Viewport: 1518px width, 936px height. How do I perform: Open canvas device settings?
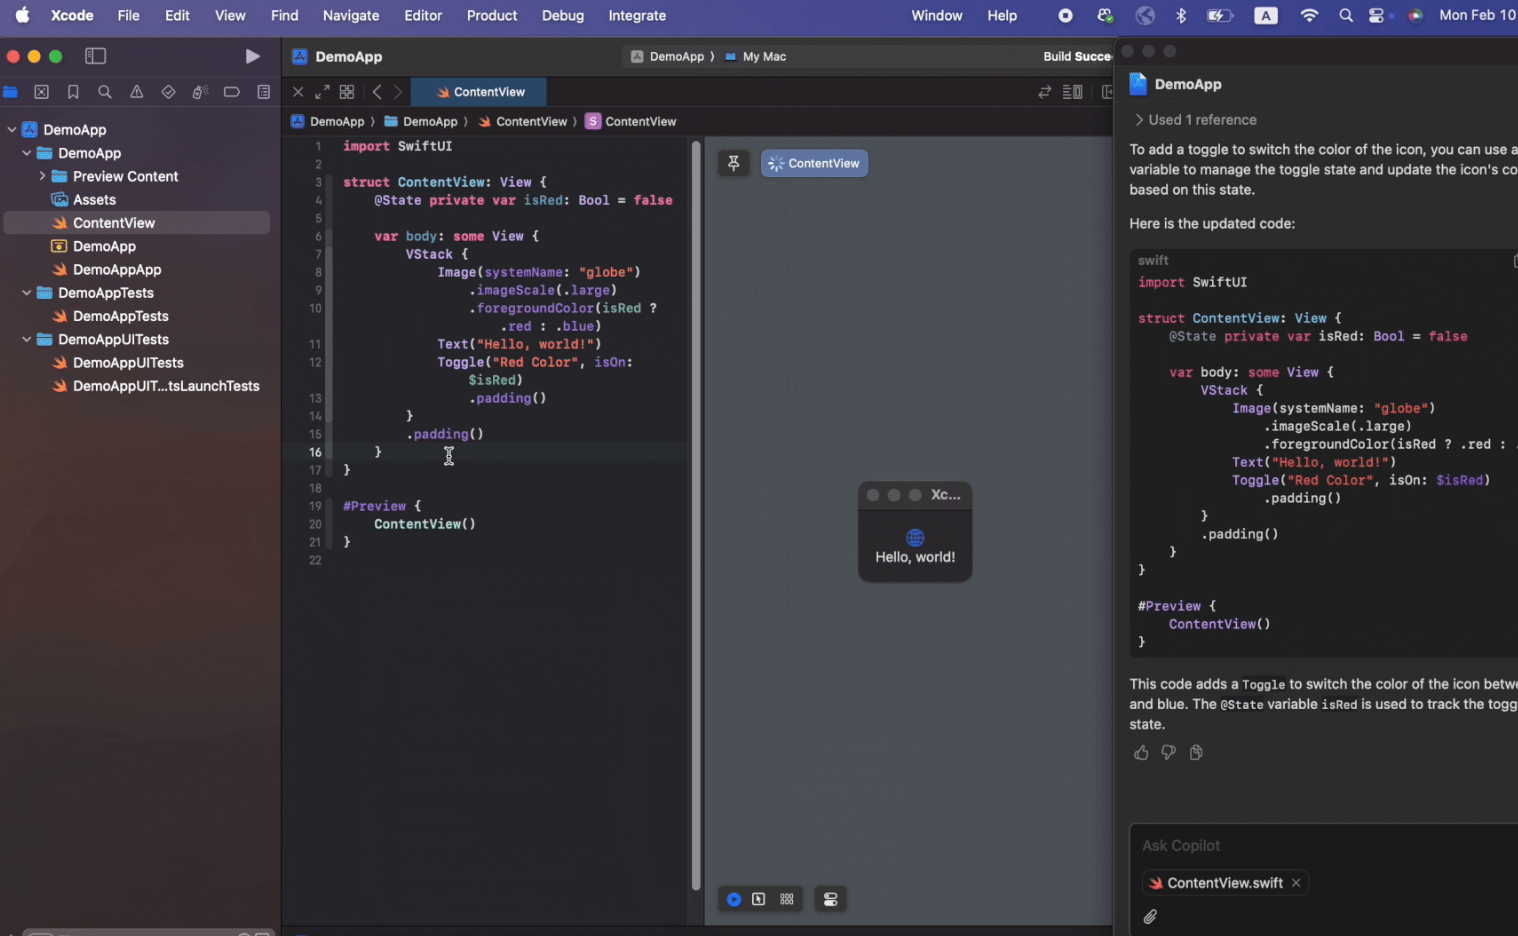click(830, 900)
